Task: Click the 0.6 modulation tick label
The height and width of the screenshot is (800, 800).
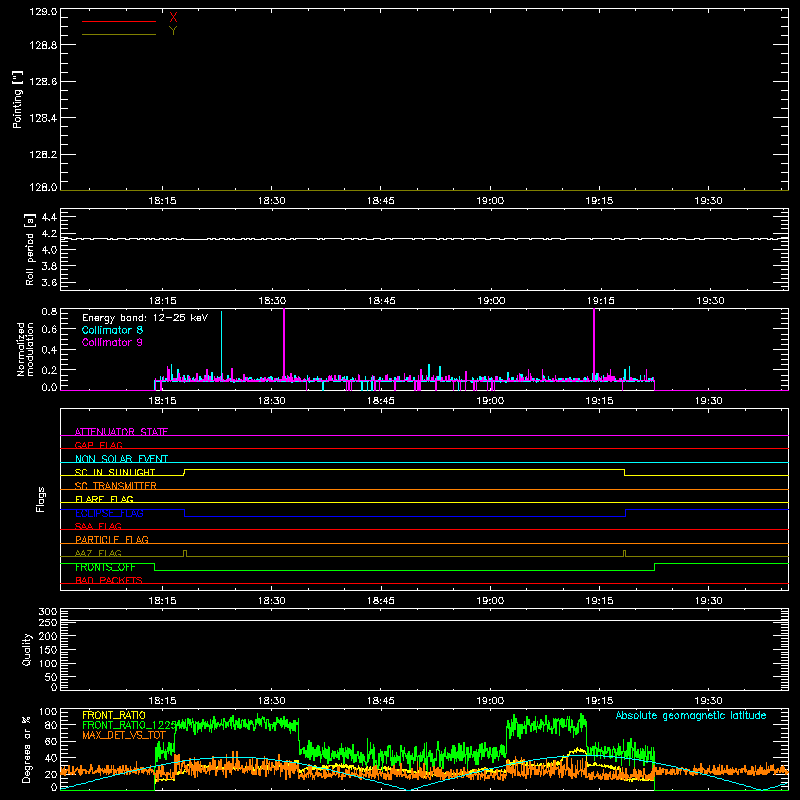Action: tap(49, 330)
